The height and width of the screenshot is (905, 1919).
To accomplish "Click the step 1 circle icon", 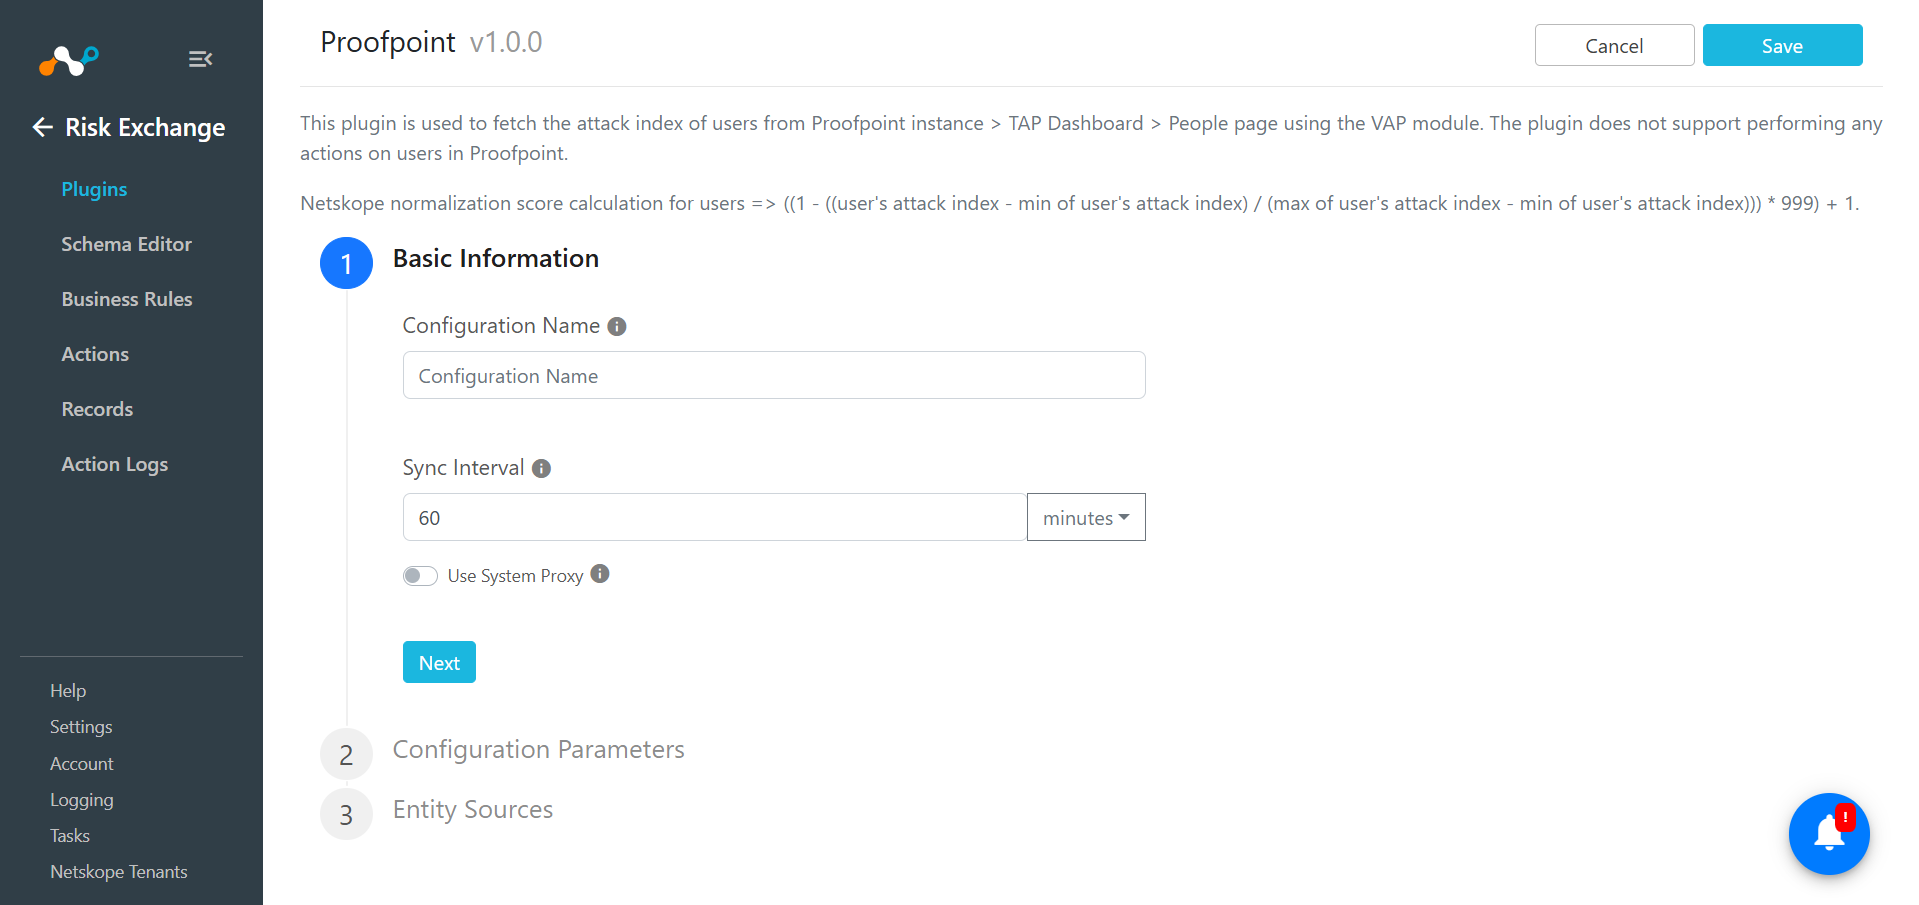I will [346, 263].
